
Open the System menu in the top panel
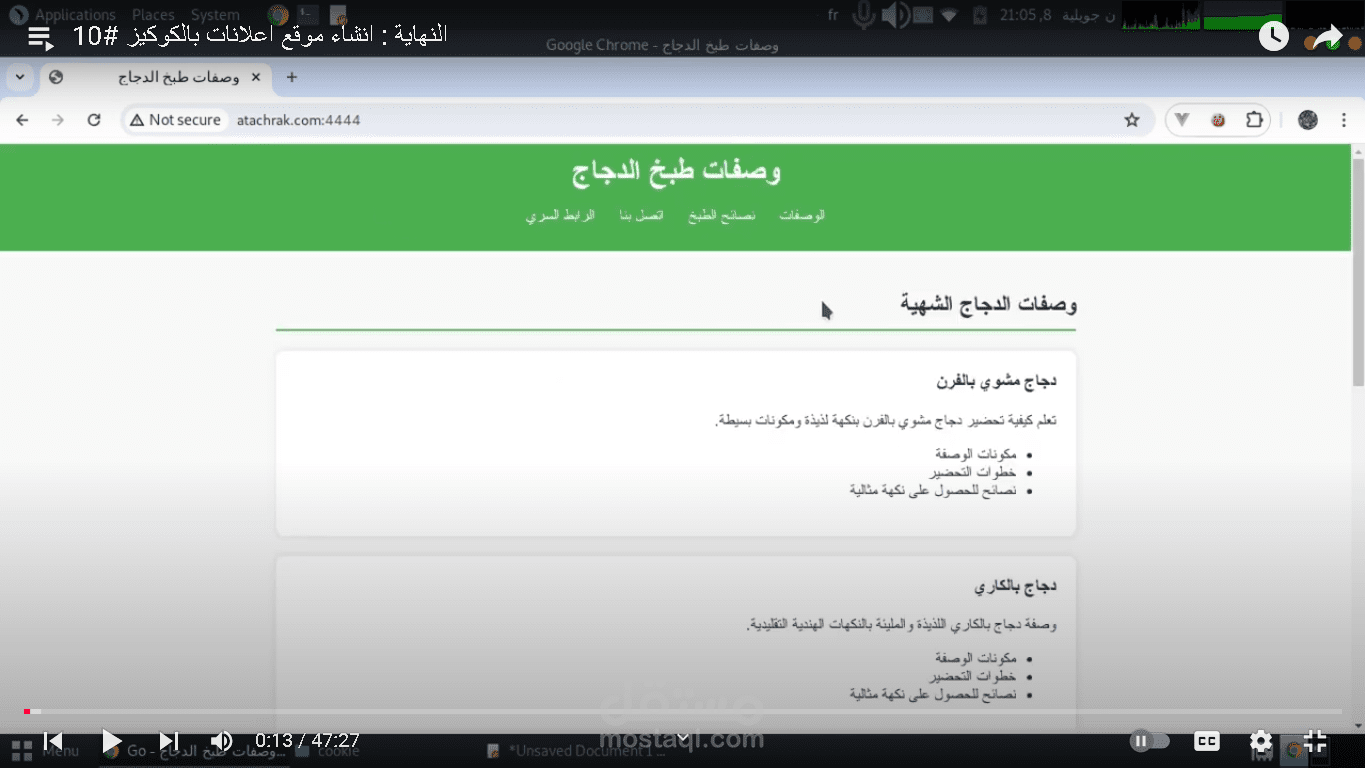point(214,15)
